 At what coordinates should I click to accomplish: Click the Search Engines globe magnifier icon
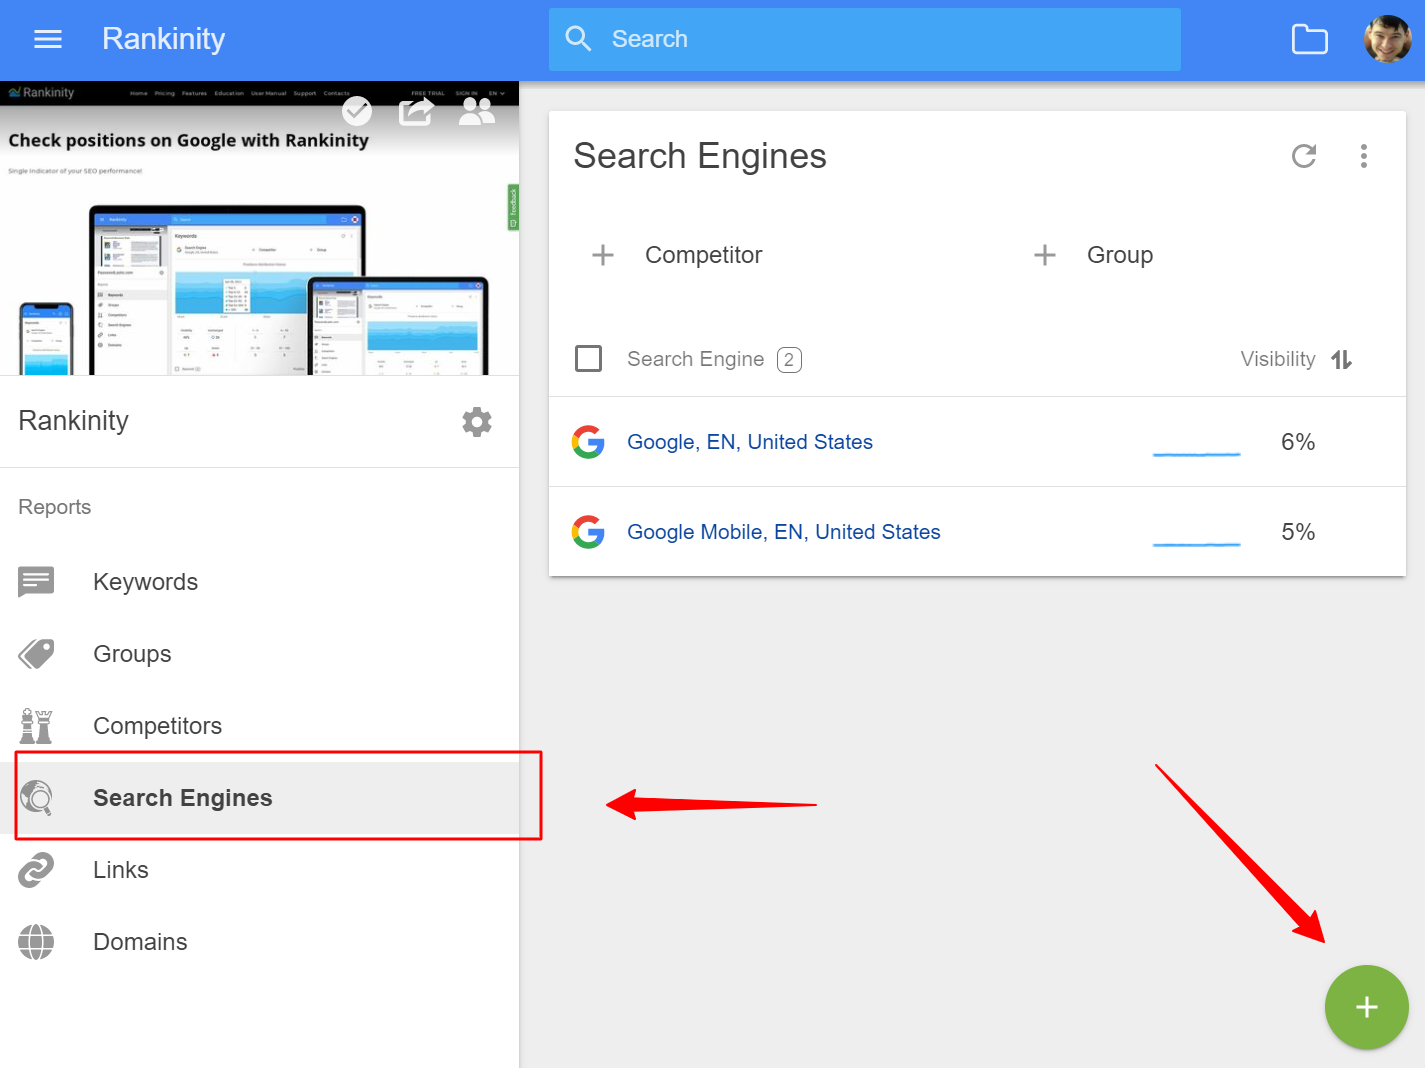[x=36, y=798]
